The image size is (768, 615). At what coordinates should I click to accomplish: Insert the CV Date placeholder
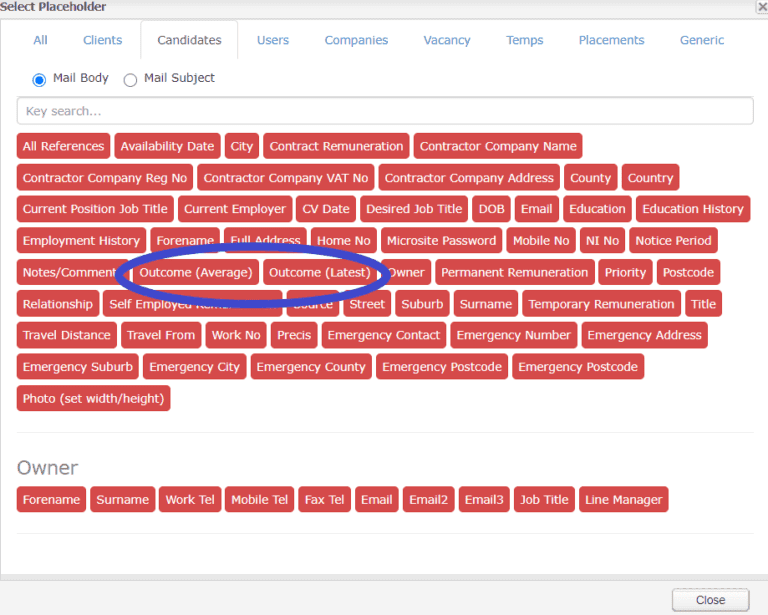tap(326, 209)
